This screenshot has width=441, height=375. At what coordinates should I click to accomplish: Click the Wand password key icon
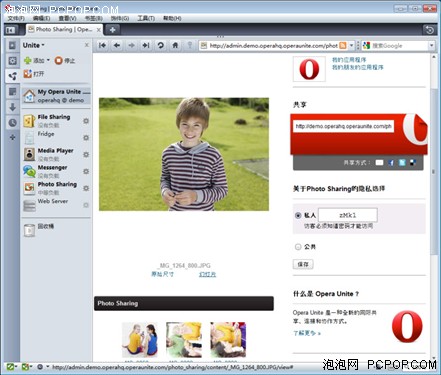[190, 45]
